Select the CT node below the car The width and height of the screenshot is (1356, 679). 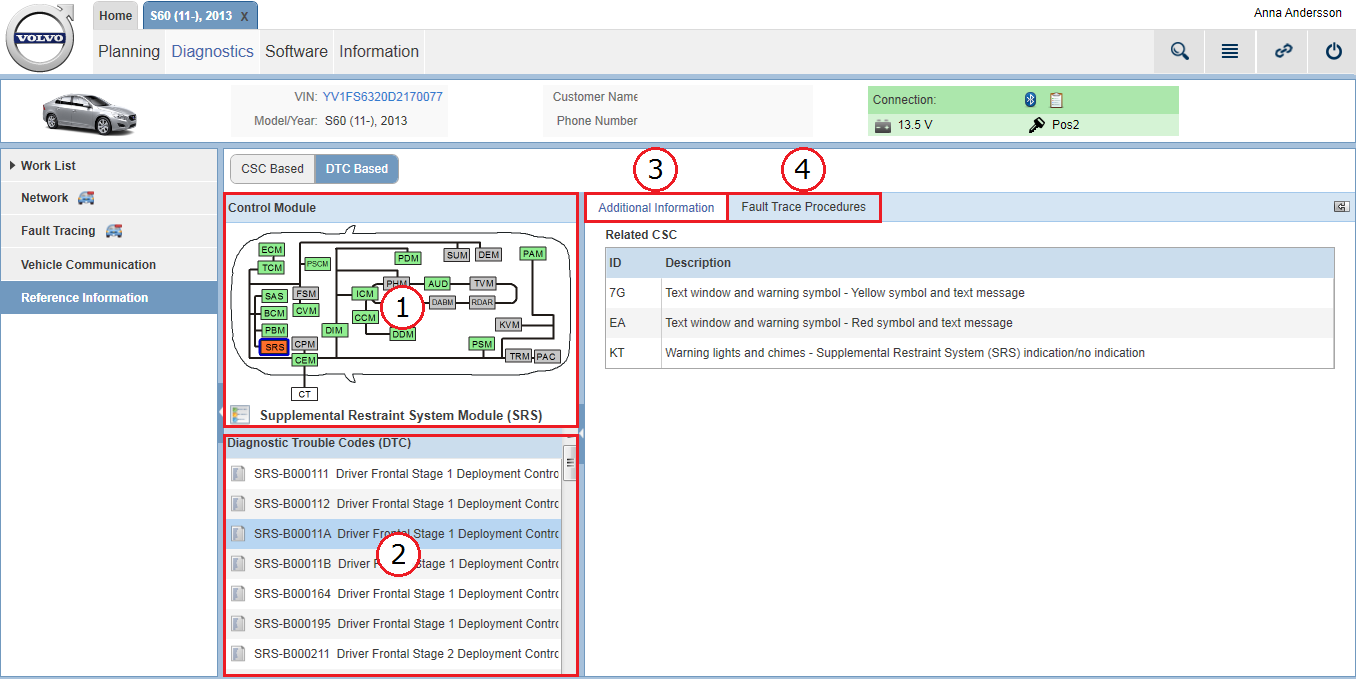(x=304, y=394)
